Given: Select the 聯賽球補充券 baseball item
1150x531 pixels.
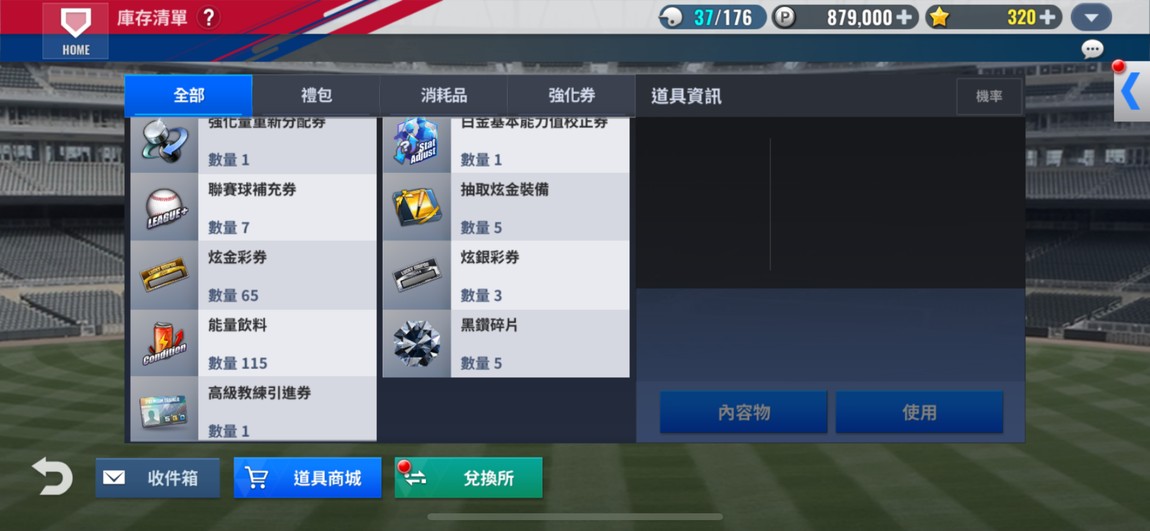Looking at the screenshot, I should coord(253,208).
